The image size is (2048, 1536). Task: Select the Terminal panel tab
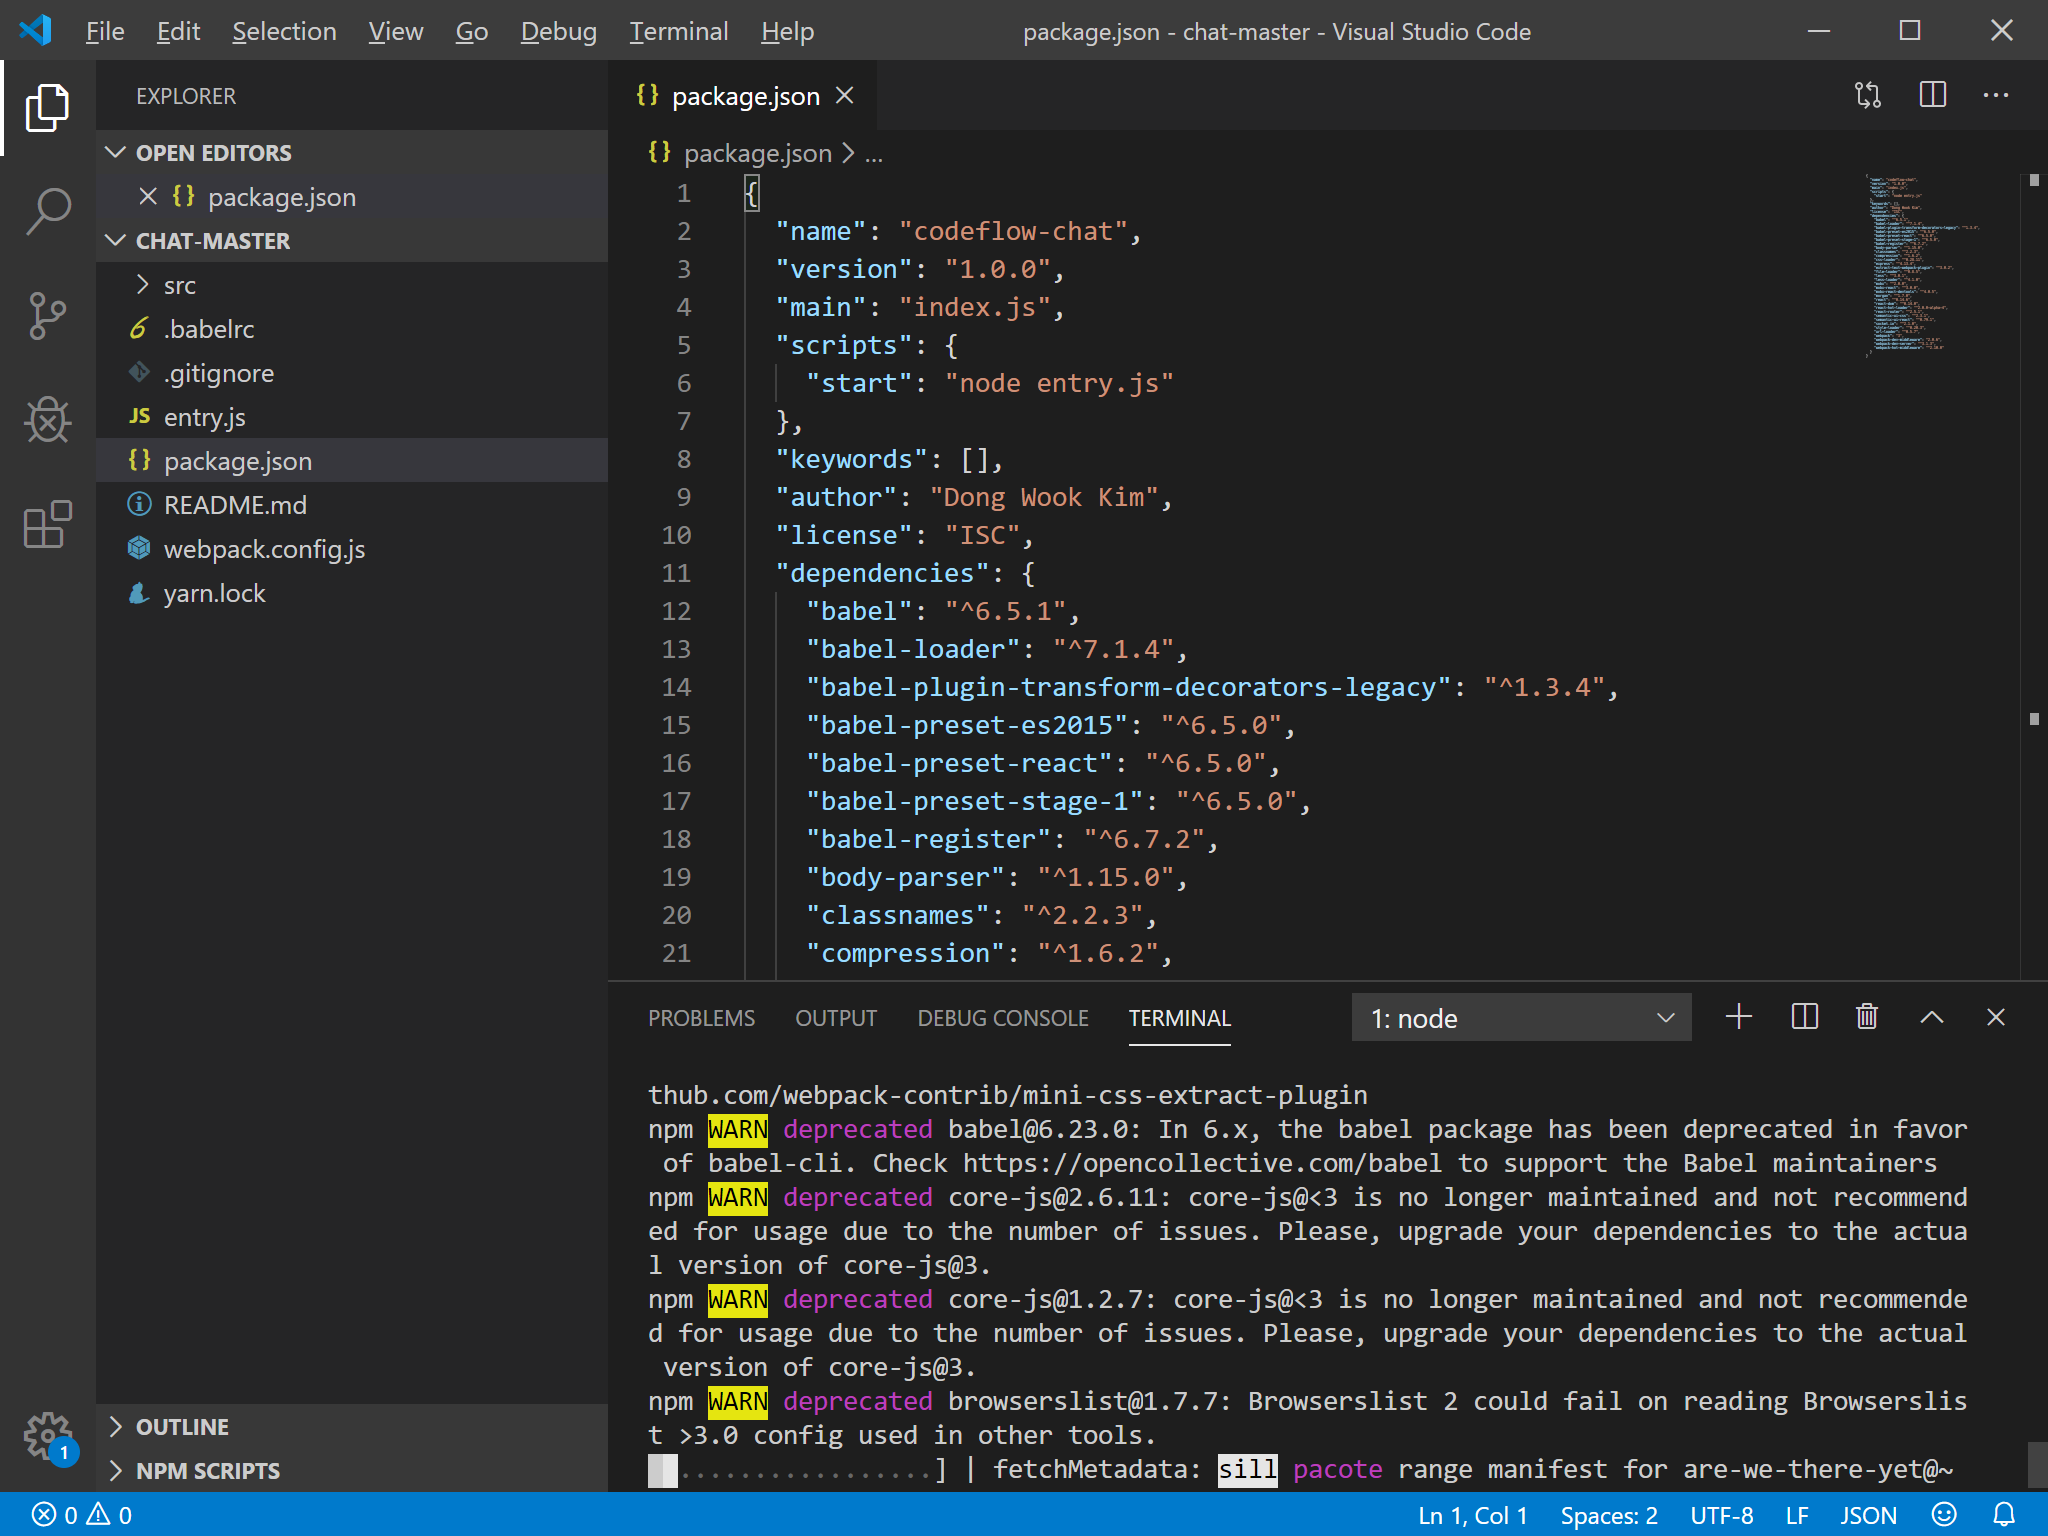(1180, 1018)
